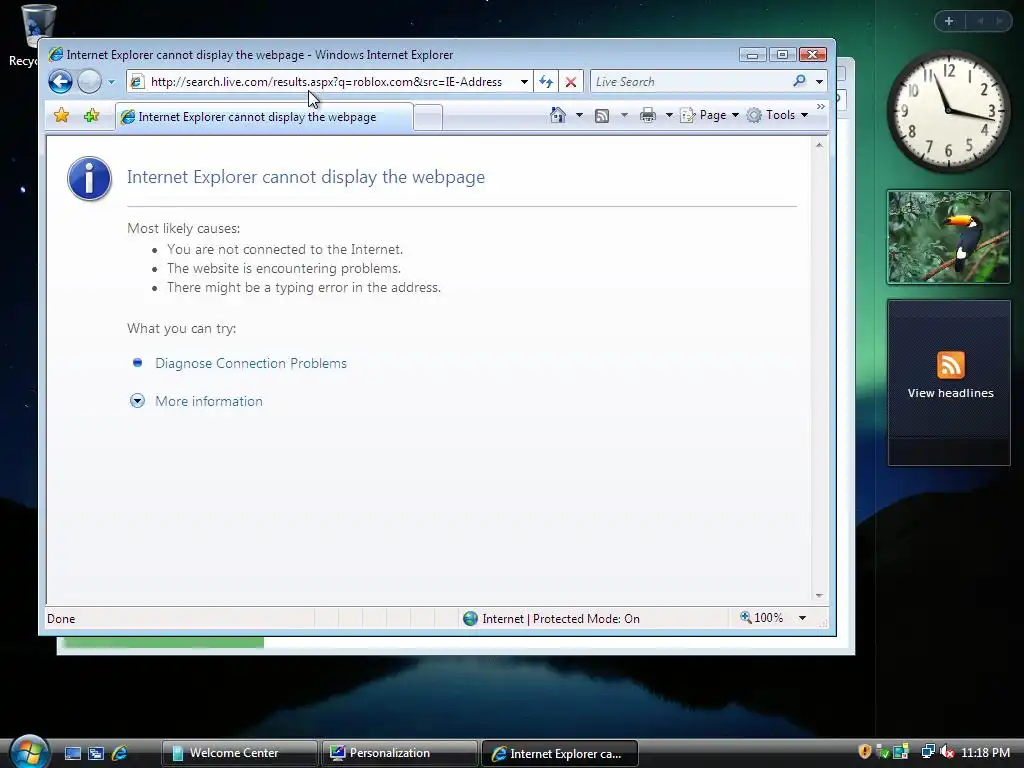Click the blue information icon
1024x768 pixels.
coord(89,178)
